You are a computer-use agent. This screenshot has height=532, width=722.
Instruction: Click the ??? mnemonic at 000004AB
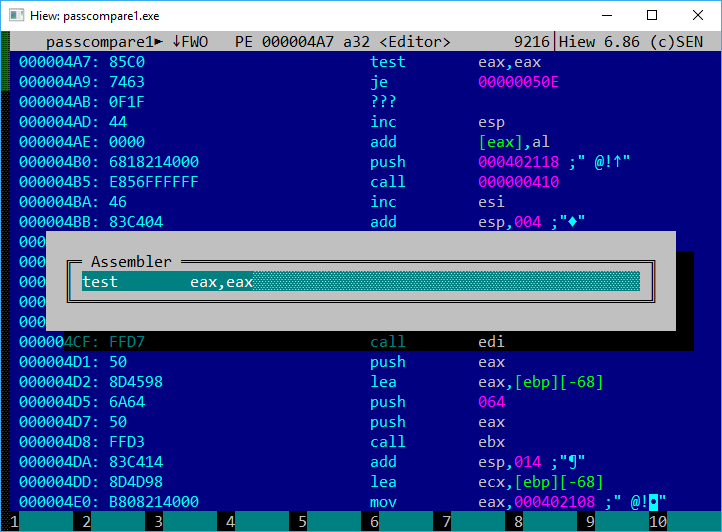tap(383, 102)
